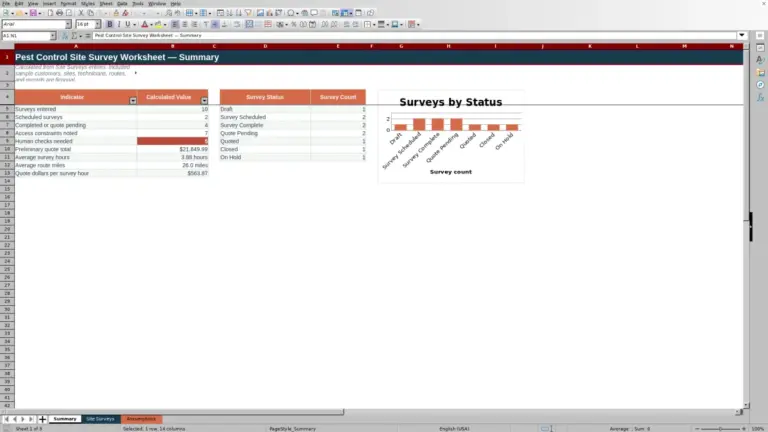Click the Cut scissors icon

coord(81,13)
